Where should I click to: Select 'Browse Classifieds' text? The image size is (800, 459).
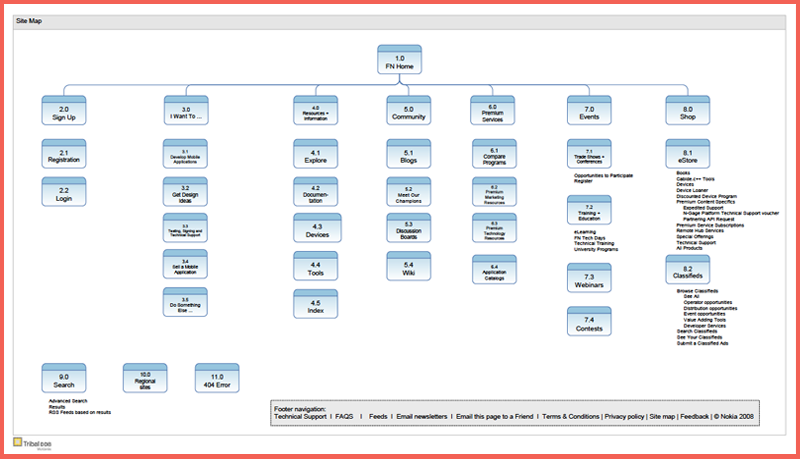coord(697,291)
